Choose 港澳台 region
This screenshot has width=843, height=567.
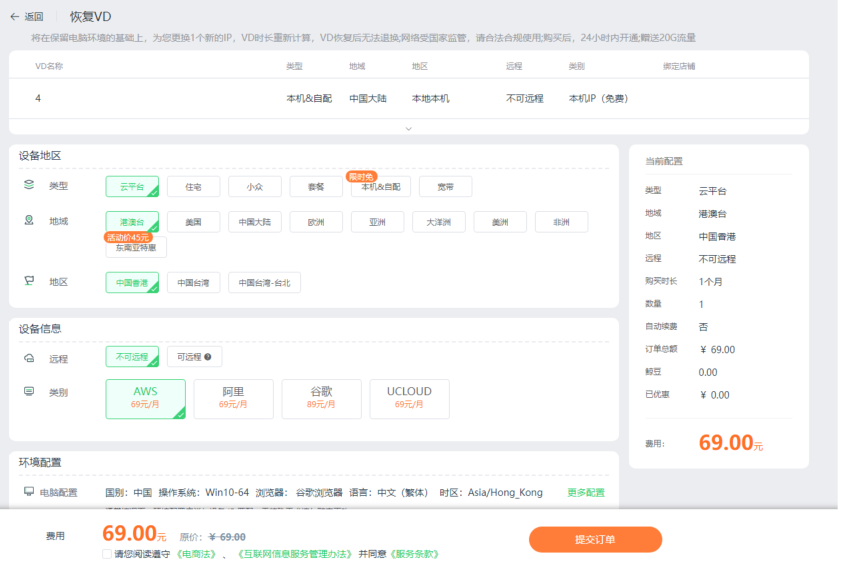(x=132, y=222)
